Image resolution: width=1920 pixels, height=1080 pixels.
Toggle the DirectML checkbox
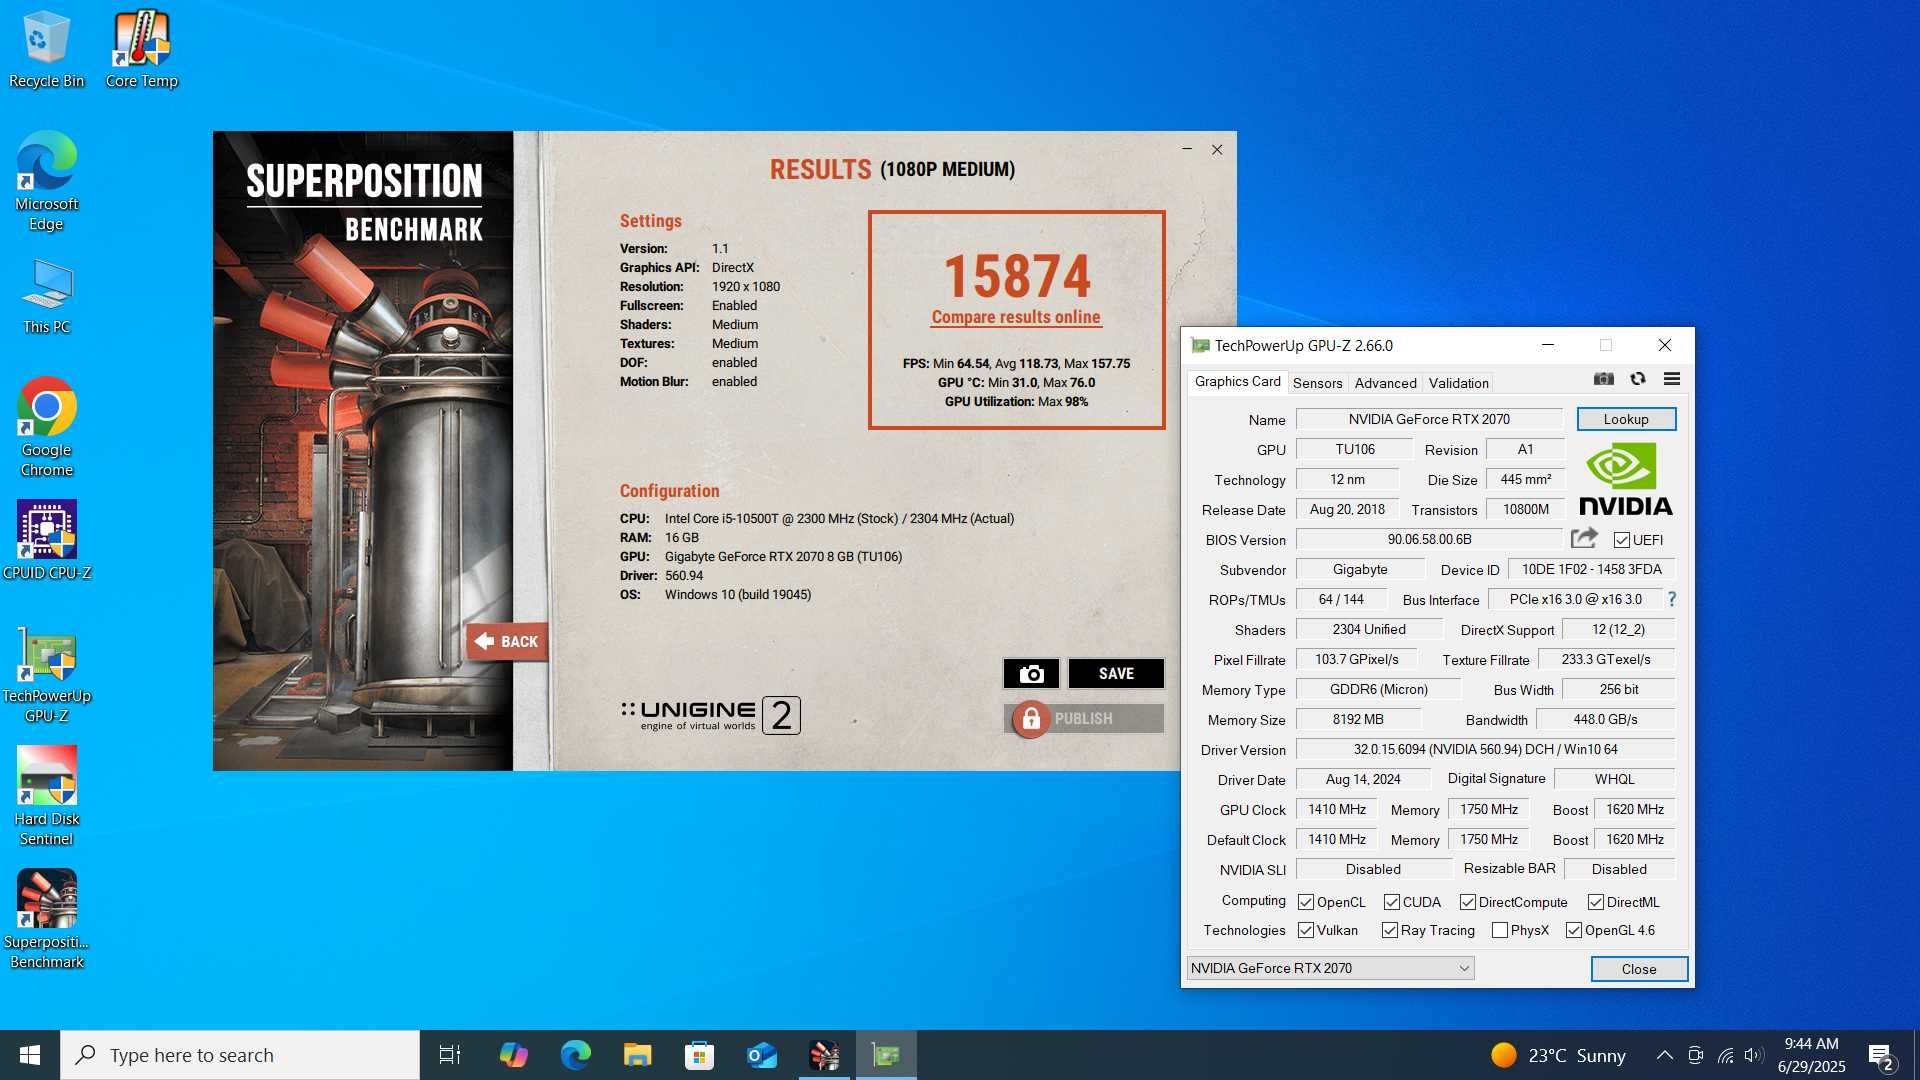tap(1596, 902)
